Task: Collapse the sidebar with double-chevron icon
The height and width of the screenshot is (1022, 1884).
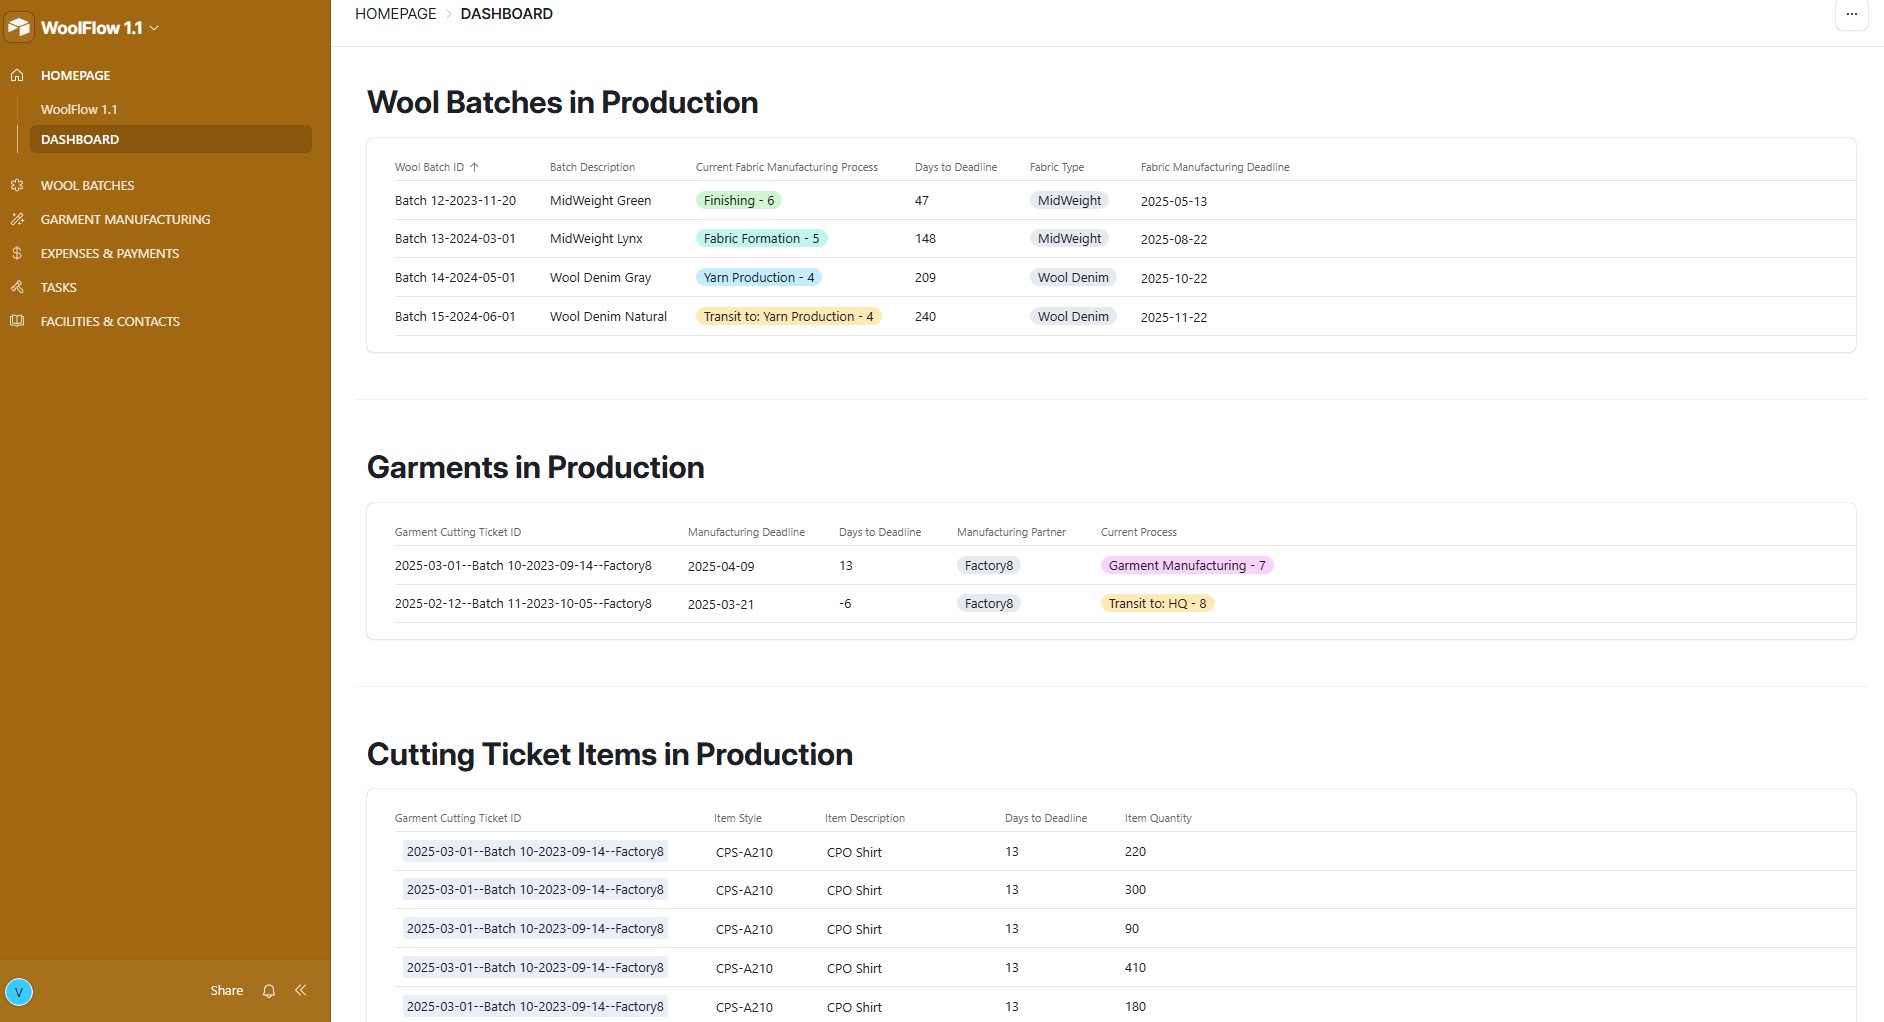Action: pyautogui.click(x=300, y=990)
